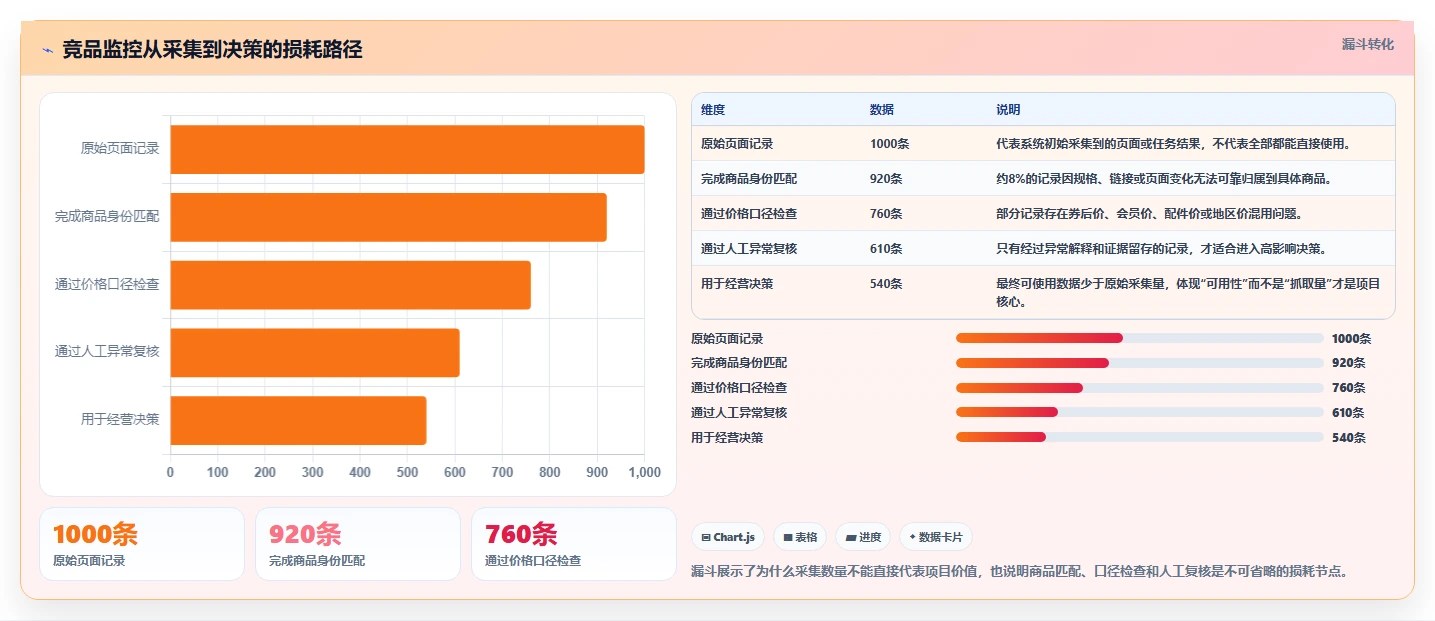Click the 1,000 tick on the x-axis
1435x621 pixels.
(x=643, y=472)
